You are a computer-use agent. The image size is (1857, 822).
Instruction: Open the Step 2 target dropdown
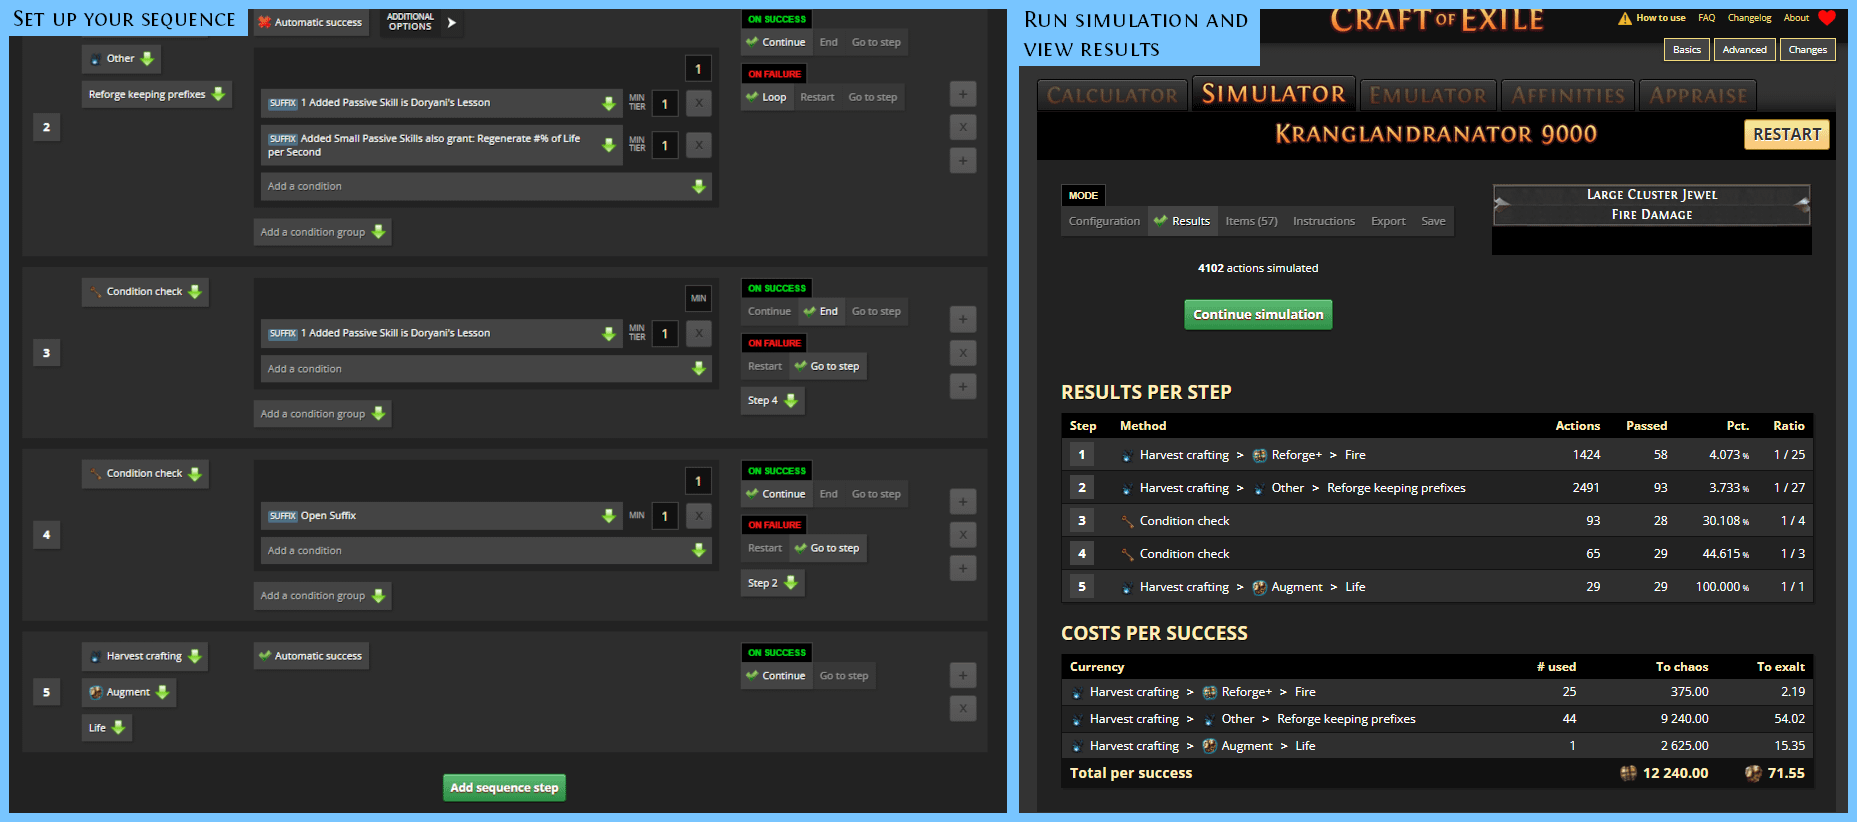(x=772, y=583)
